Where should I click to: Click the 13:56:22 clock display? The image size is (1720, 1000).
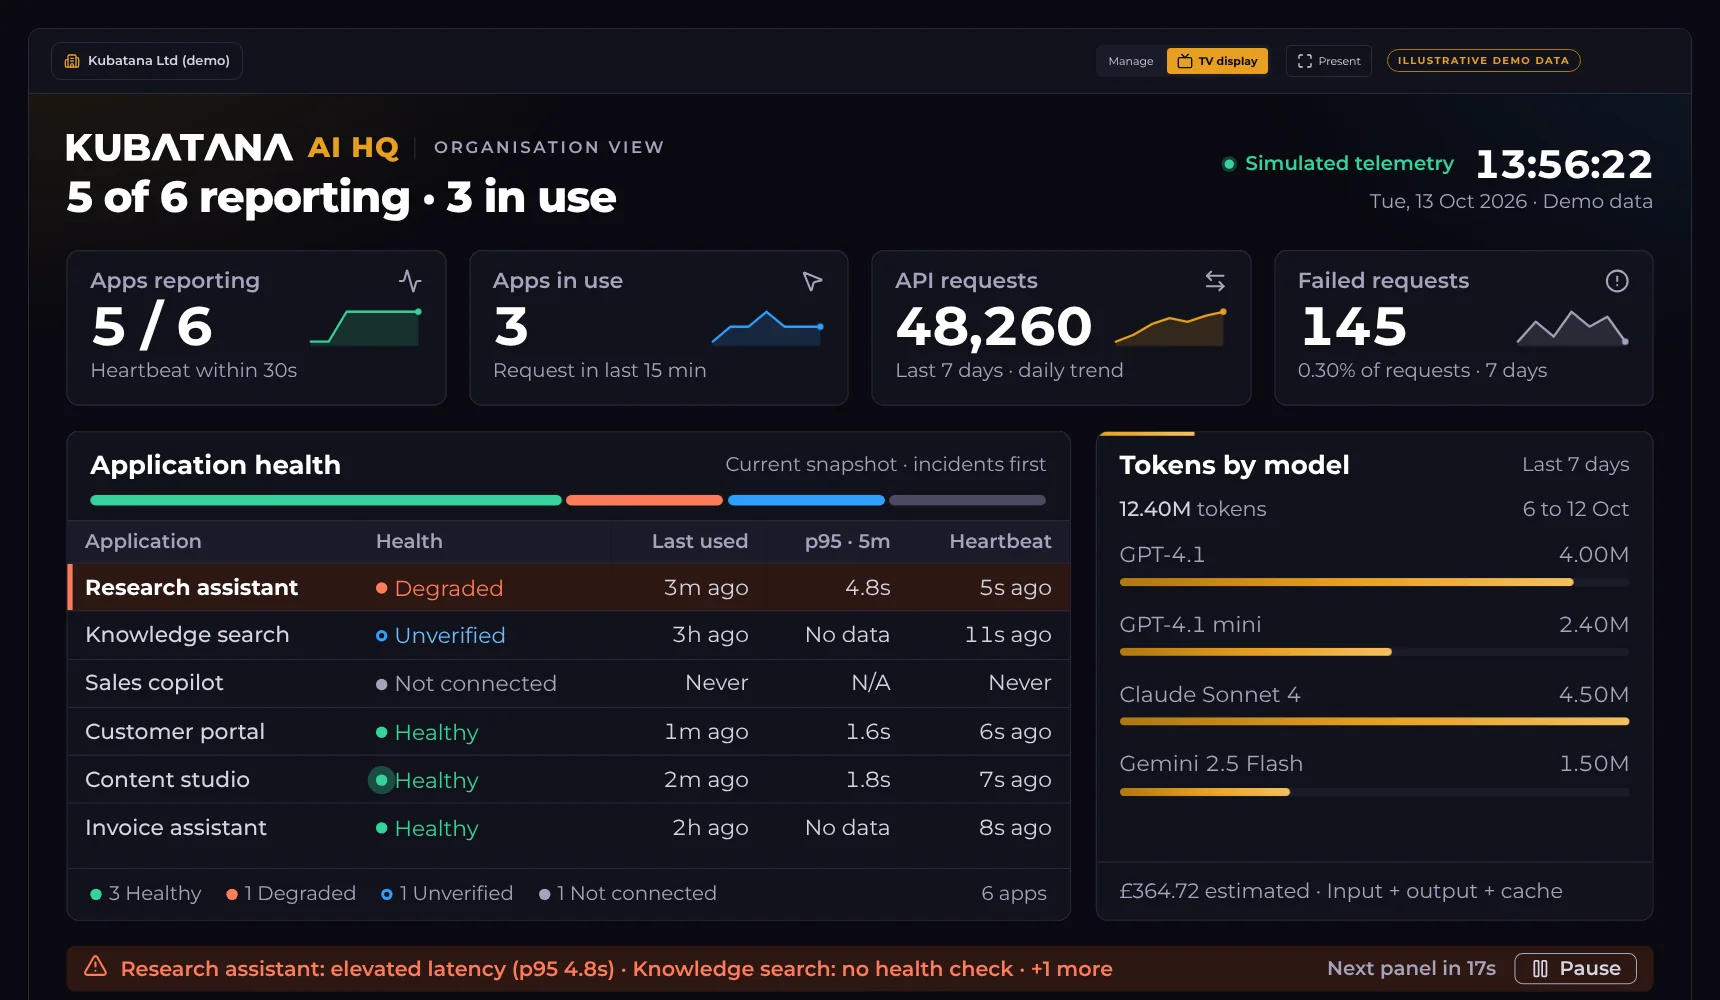(x=1564, y=164)
